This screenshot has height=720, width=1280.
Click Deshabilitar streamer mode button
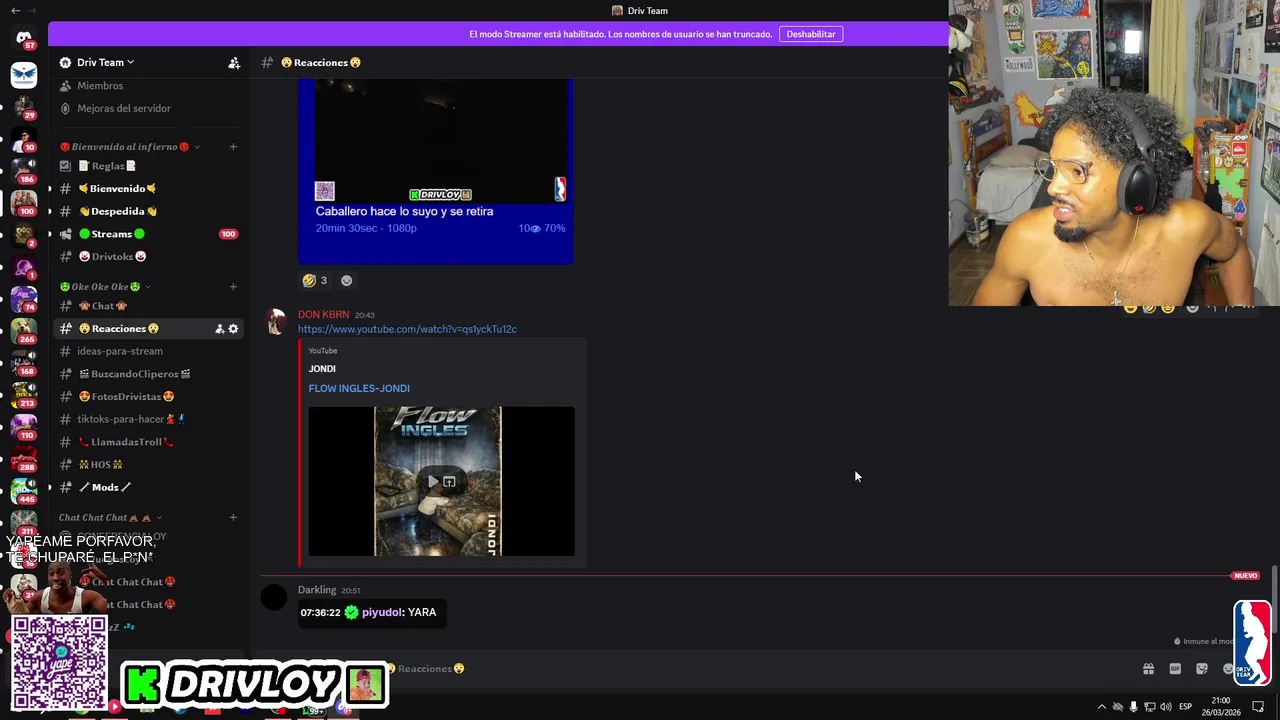(x=811, y=34)
